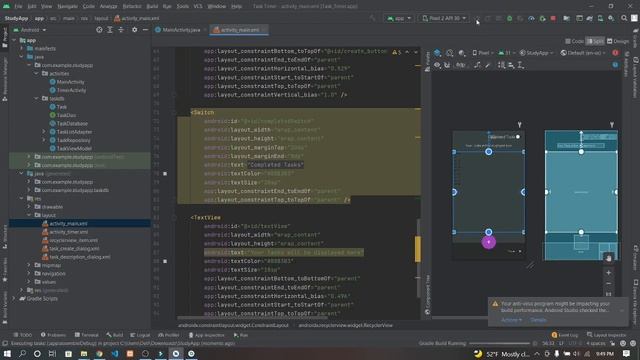The width and height of the screenshot is (640, 360).
Task: Open the AVD device manager icon
Action: pos(600,18)
